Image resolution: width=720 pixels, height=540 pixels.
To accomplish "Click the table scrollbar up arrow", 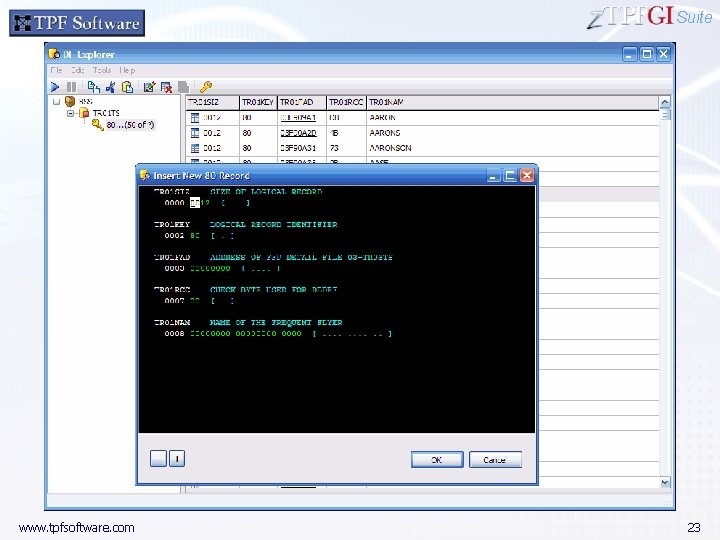I will tap(664, 102).
